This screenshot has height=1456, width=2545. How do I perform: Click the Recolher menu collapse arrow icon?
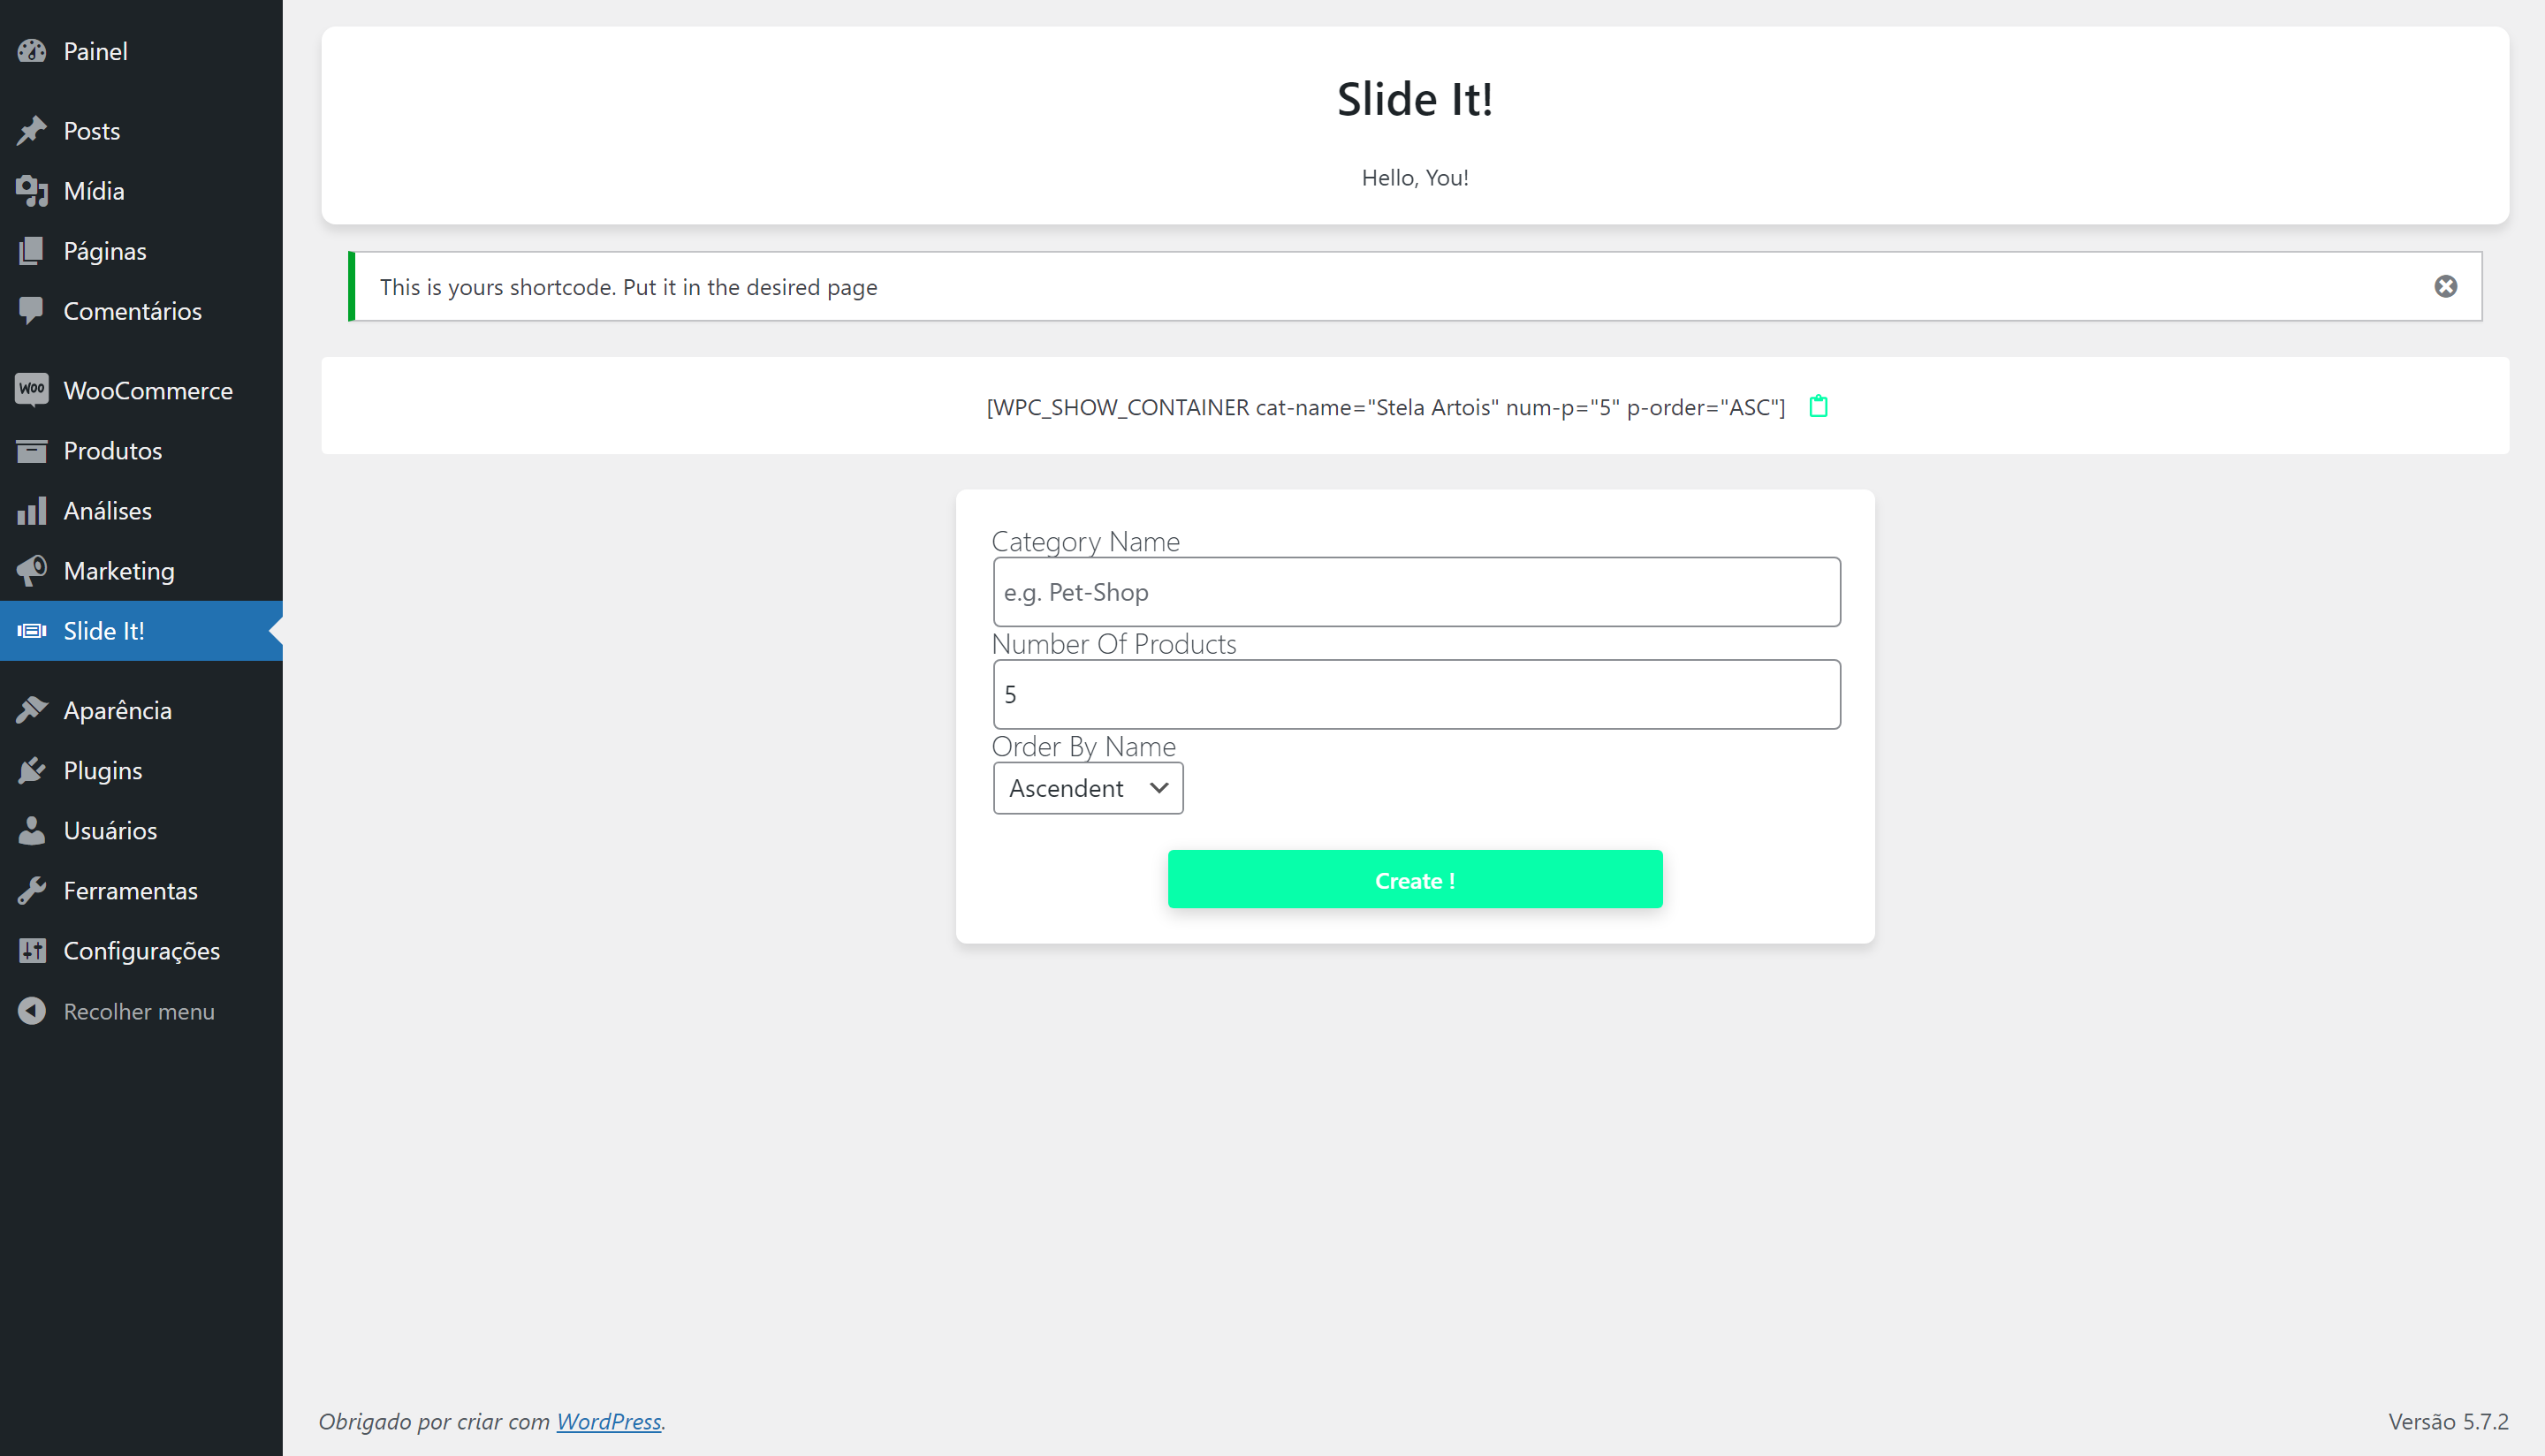(x=32, y=1011)
